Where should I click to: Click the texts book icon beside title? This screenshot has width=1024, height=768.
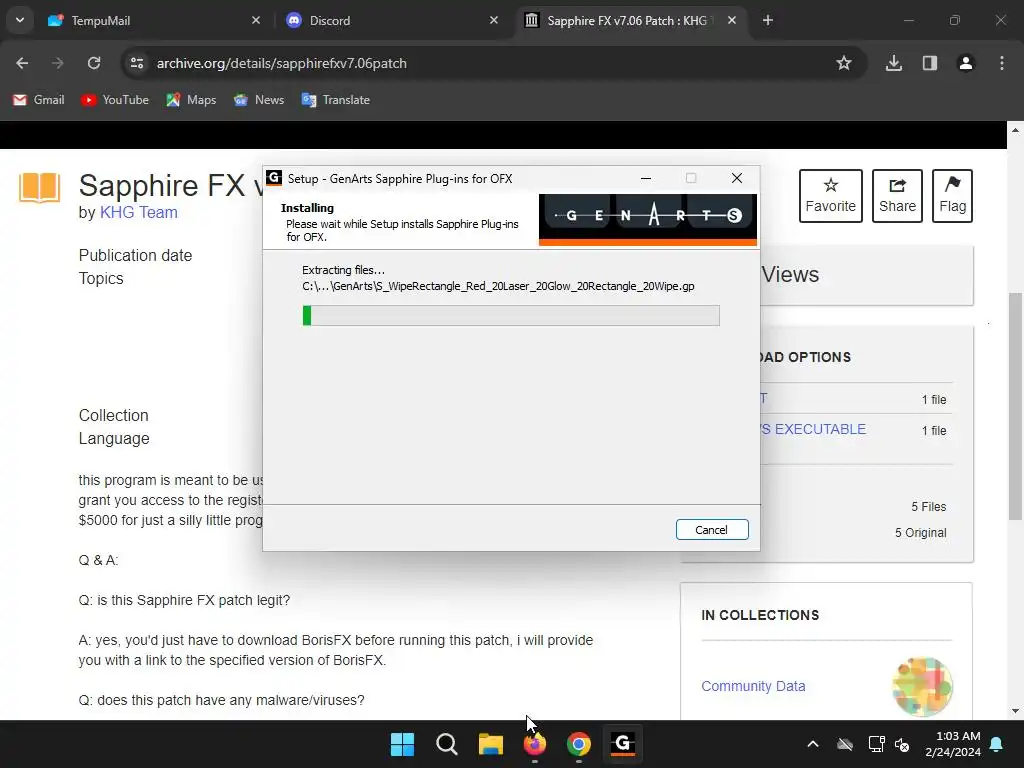(40, 188)
